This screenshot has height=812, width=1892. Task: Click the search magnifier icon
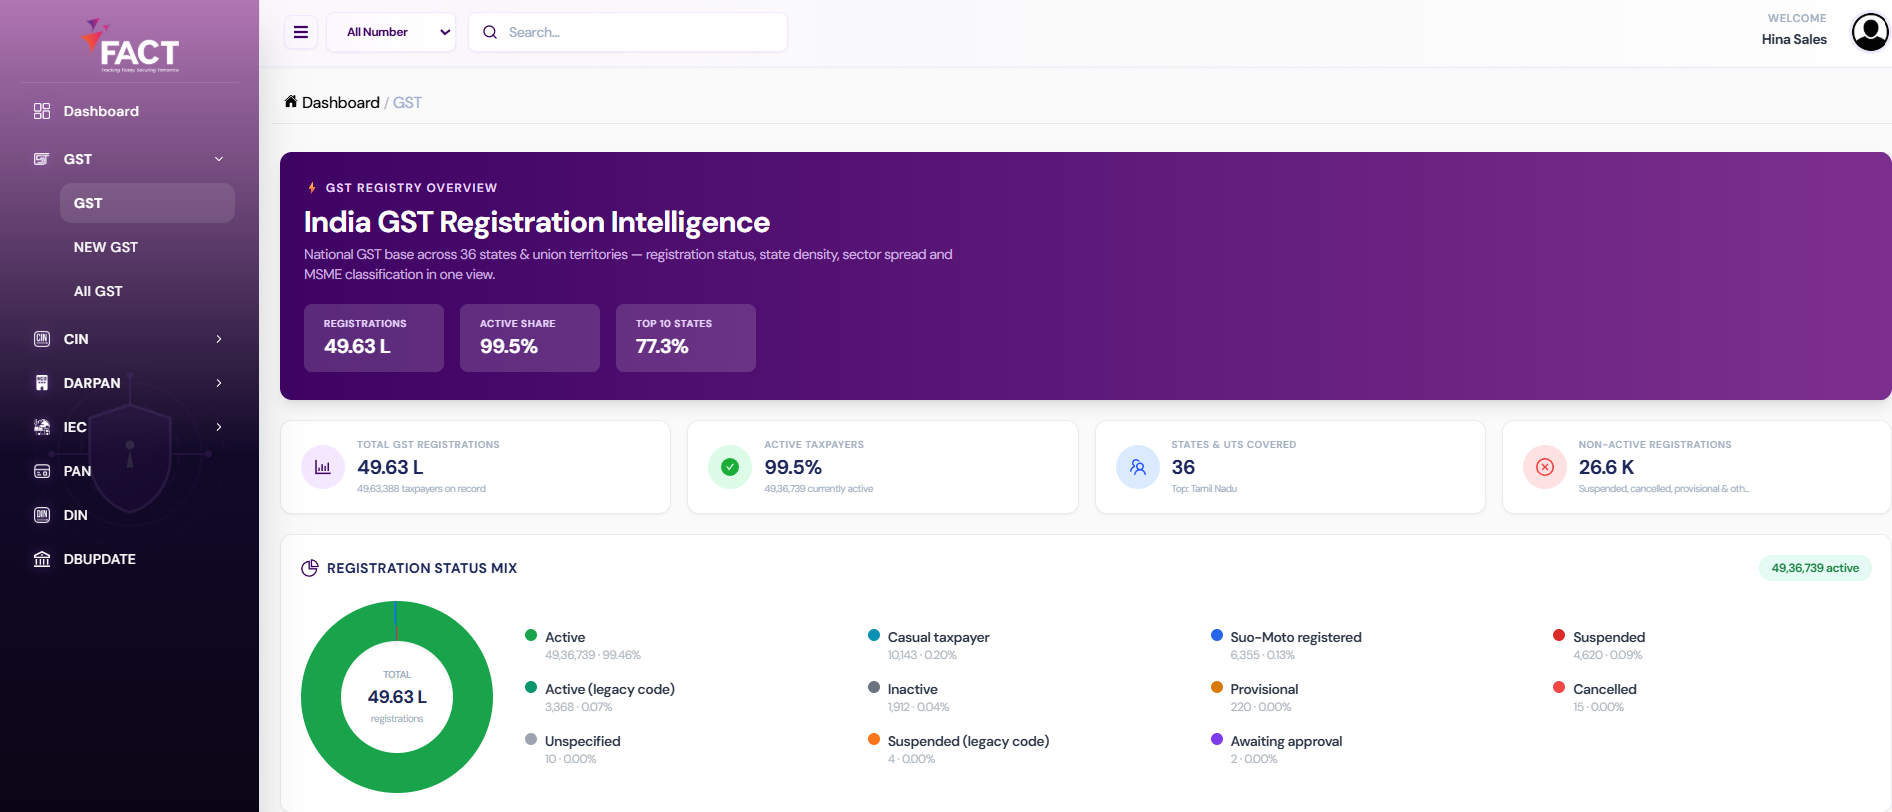(x=490, y=32)
